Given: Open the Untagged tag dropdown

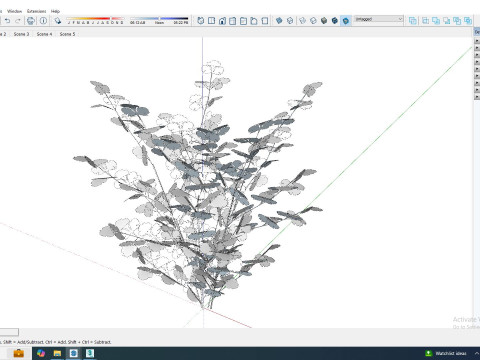Looking at the screenshot, I should click(379, 19).
